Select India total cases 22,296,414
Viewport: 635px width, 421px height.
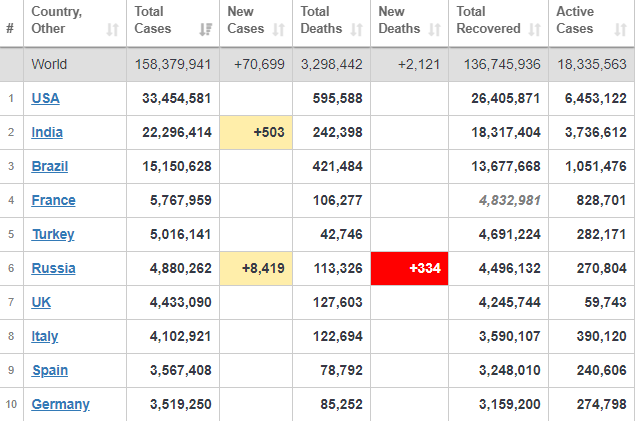coord(177,132)
